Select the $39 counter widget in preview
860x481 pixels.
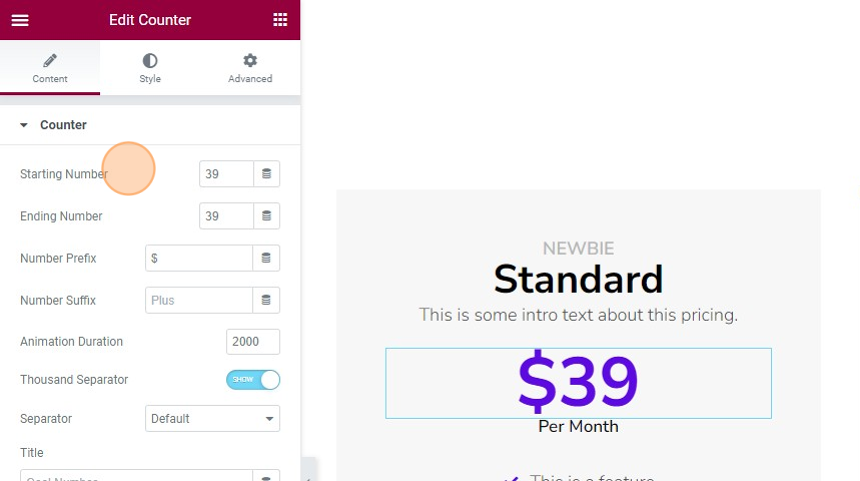click(578, 383)
